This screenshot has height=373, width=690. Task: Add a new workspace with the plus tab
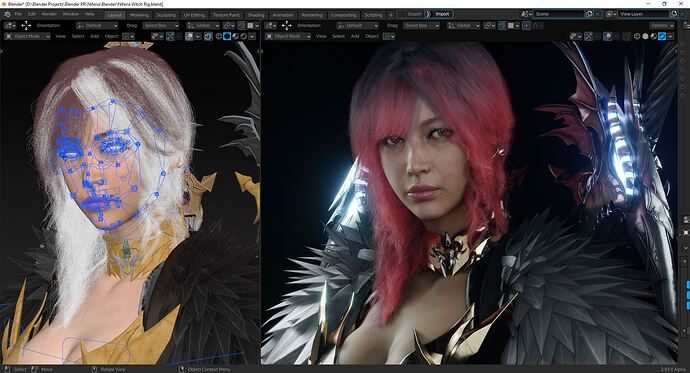tap(391, 15)
